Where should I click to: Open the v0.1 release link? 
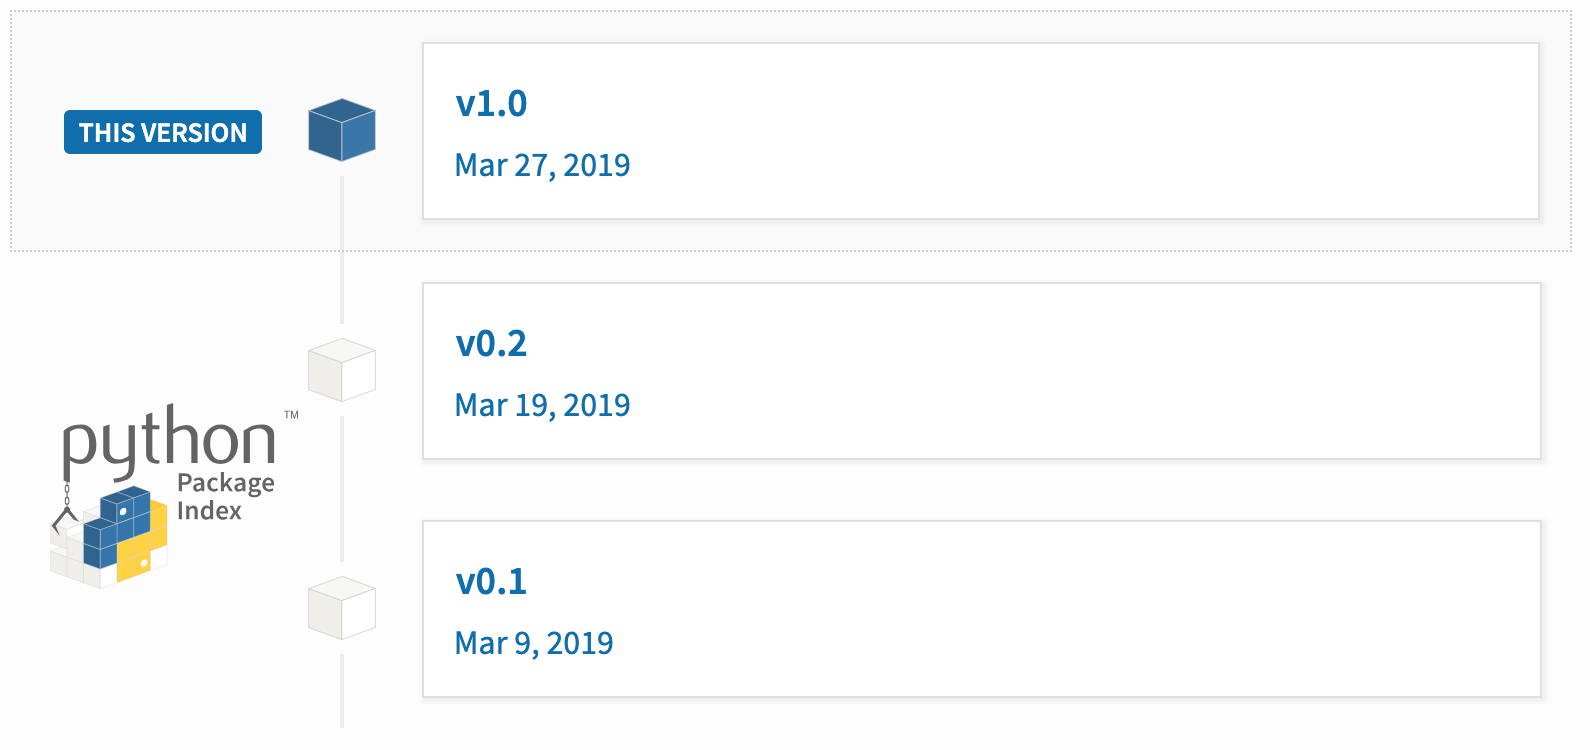pos(491,581)
